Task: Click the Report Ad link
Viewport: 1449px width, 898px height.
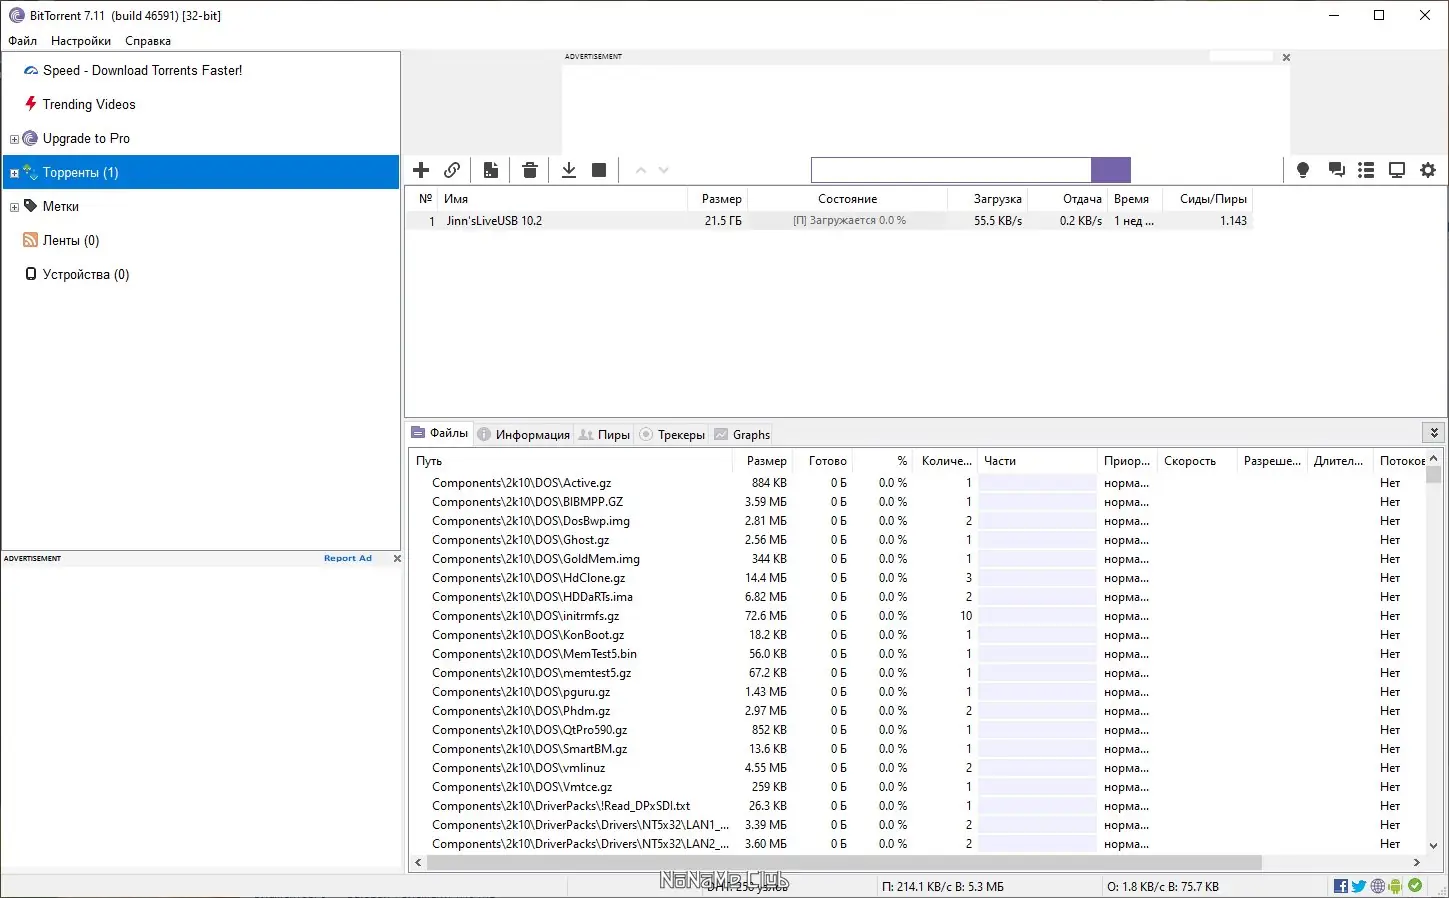Action: [x=348, y=558]
